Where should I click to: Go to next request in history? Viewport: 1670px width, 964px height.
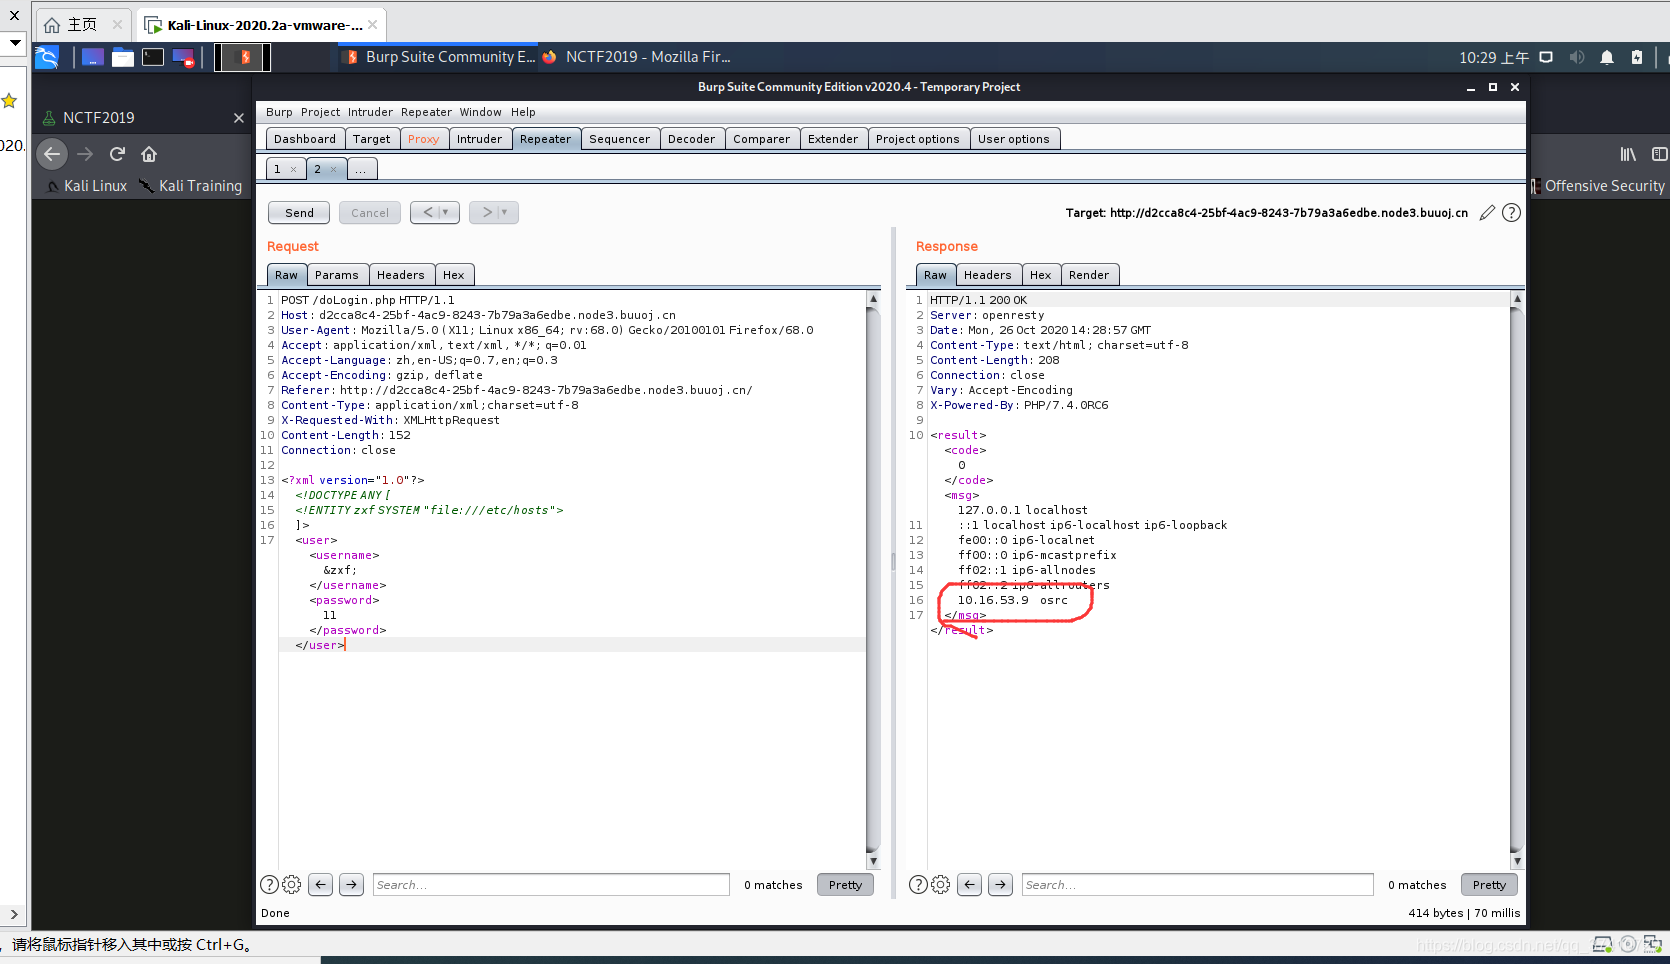click(494, 212)
